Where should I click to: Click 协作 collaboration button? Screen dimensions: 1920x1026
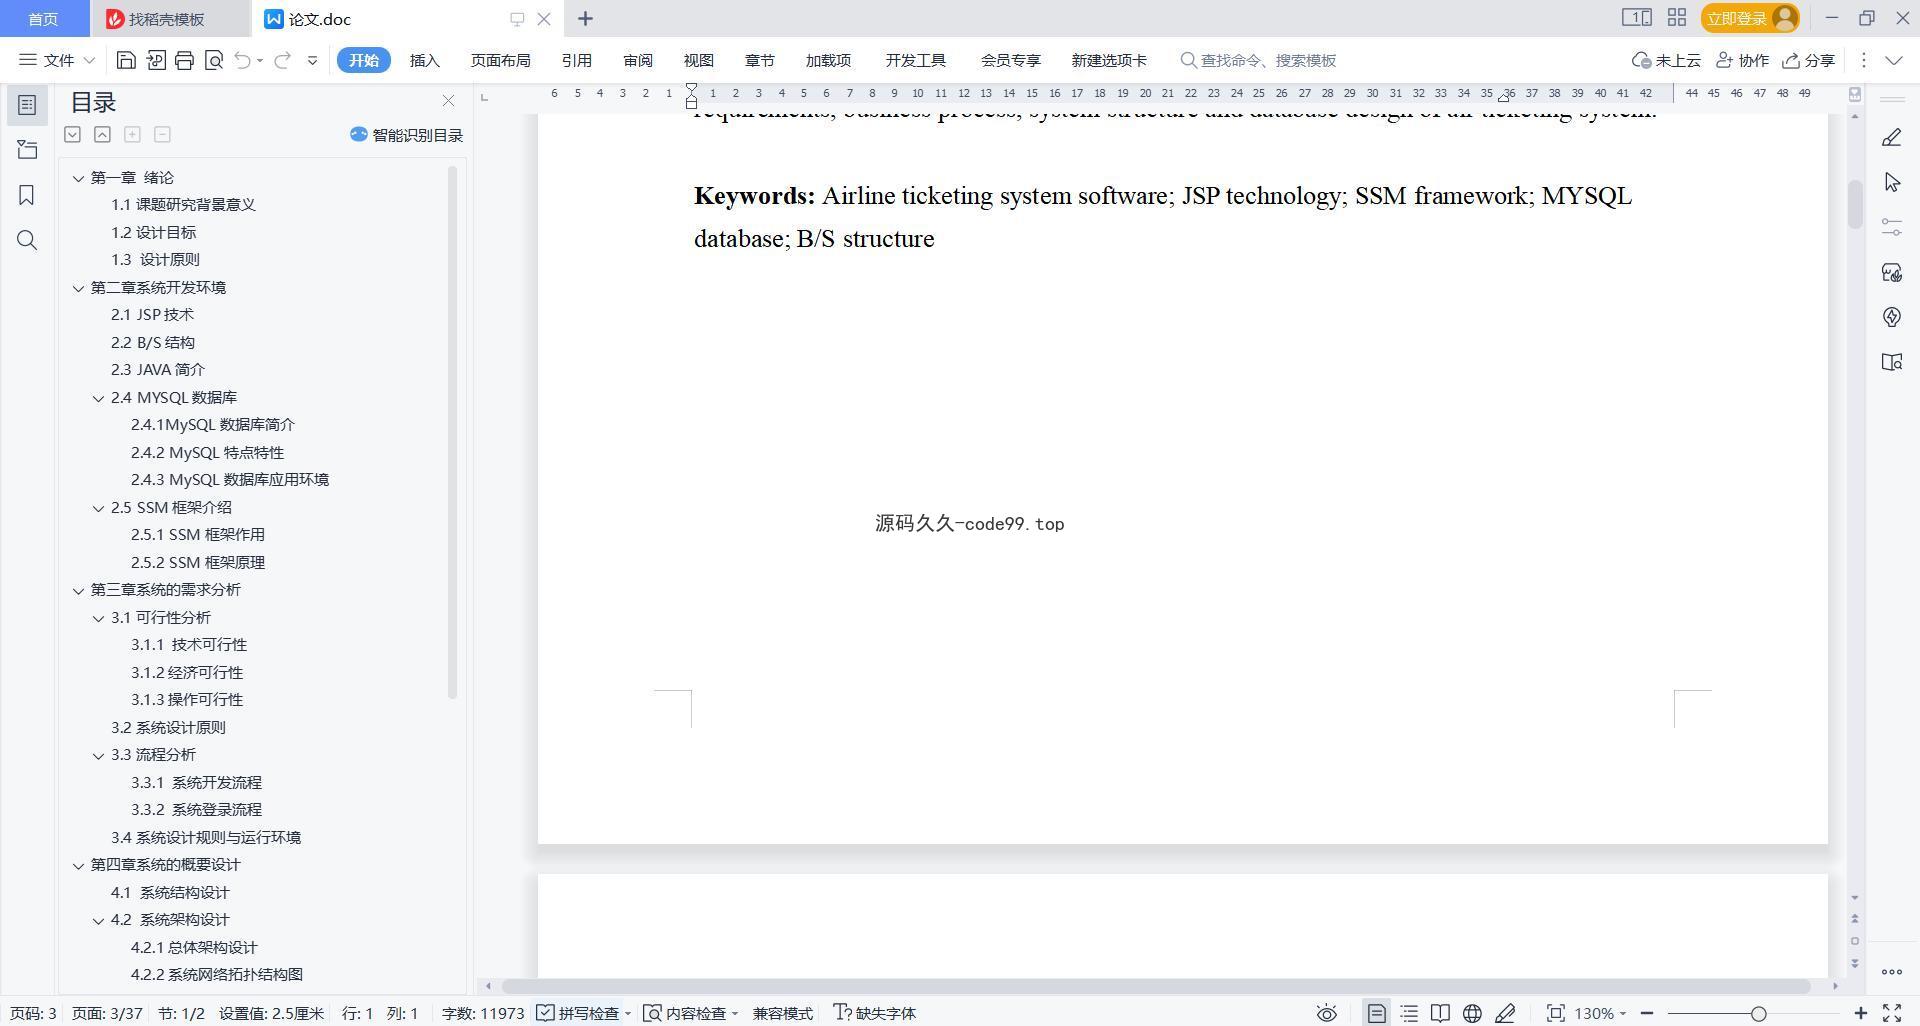click(1742, 60)
